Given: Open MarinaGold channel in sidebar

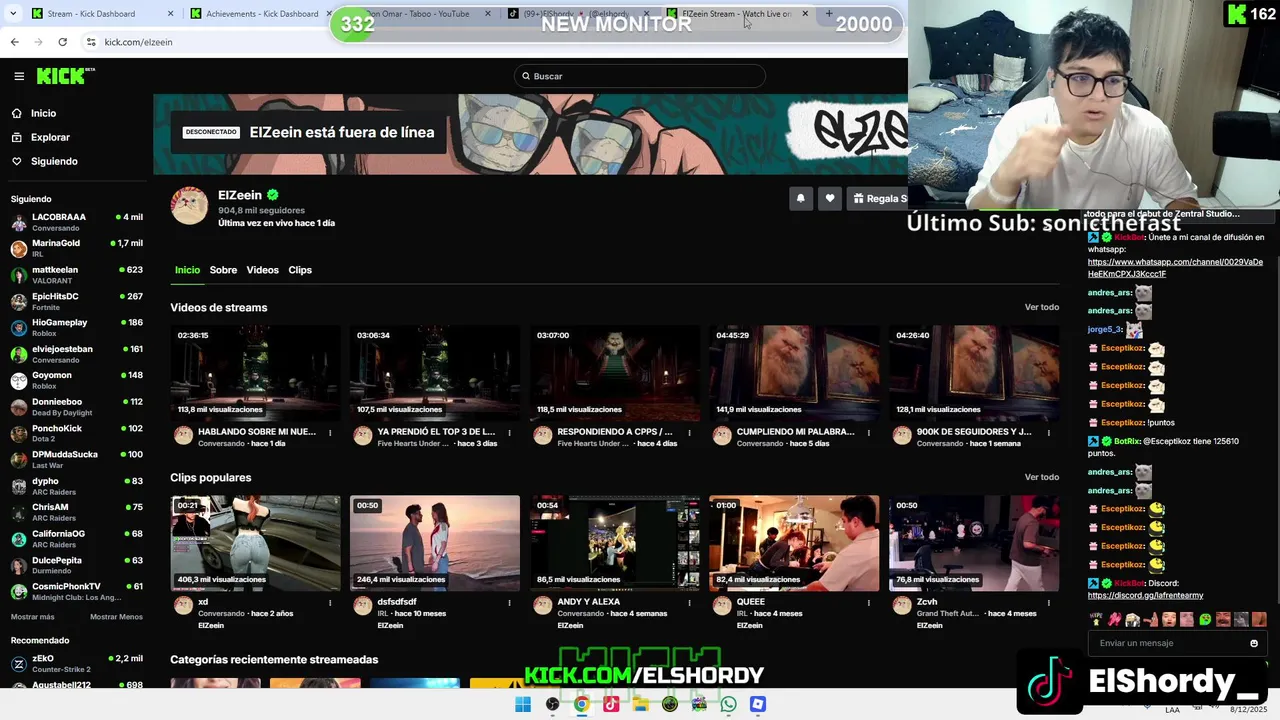Looking at the screenshot, I should (x=77, y=248).
